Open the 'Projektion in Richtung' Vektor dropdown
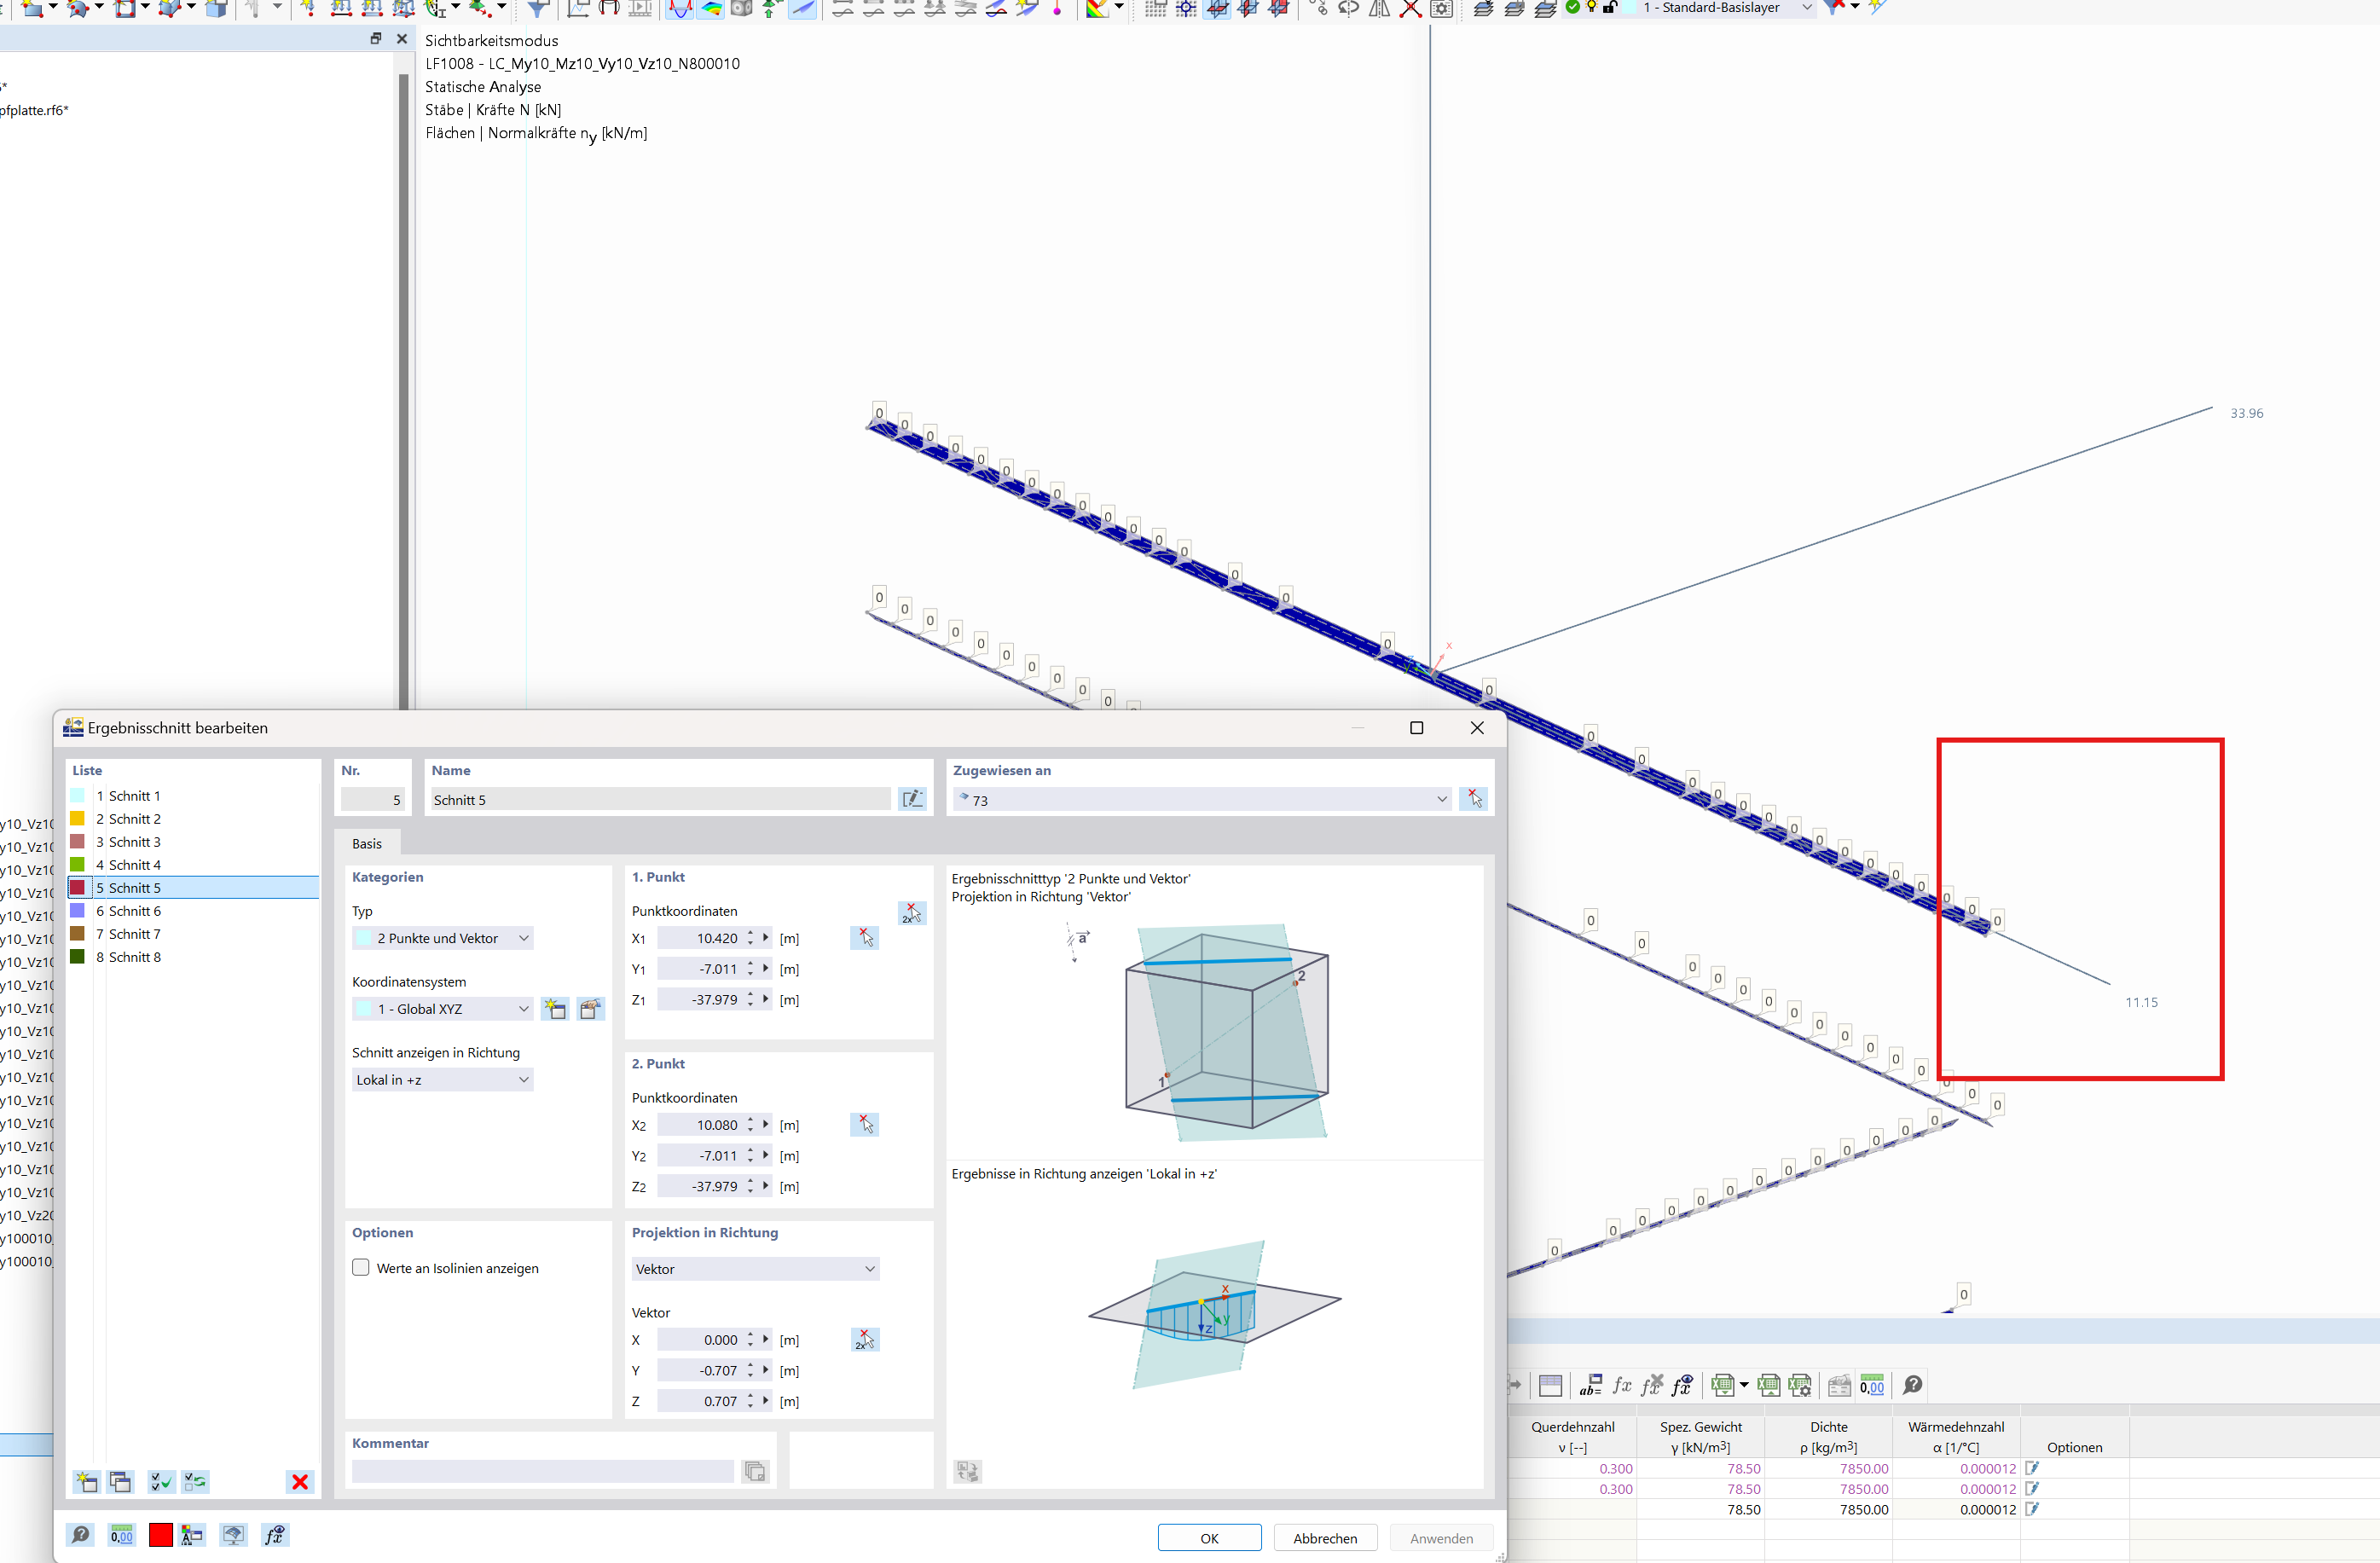Image resolution: width=2380 pixels, height=1563 pixels. click(x=755, y=1269)
